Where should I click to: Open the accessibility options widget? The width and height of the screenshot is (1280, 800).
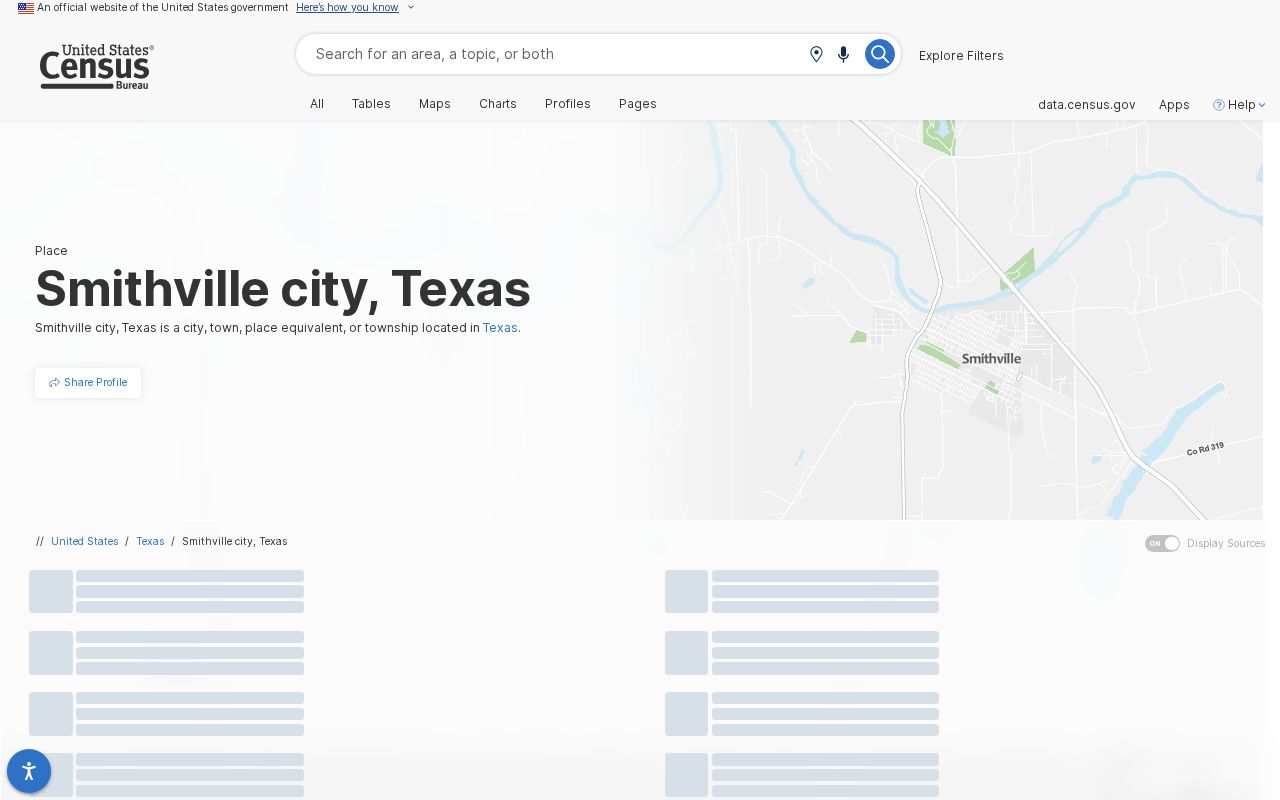click(x=29, y=771)
